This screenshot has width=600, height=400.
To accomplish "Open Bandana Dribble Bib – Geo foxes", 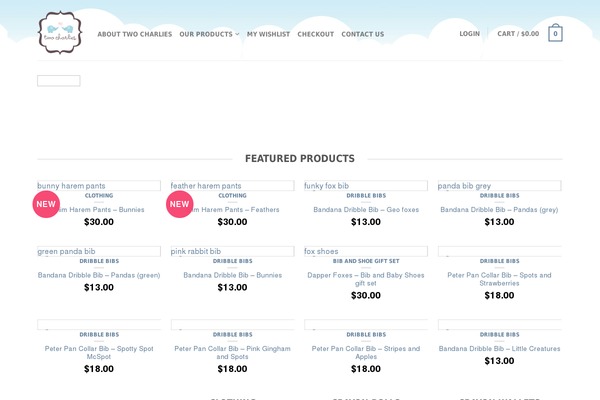I will click(366, 210).
